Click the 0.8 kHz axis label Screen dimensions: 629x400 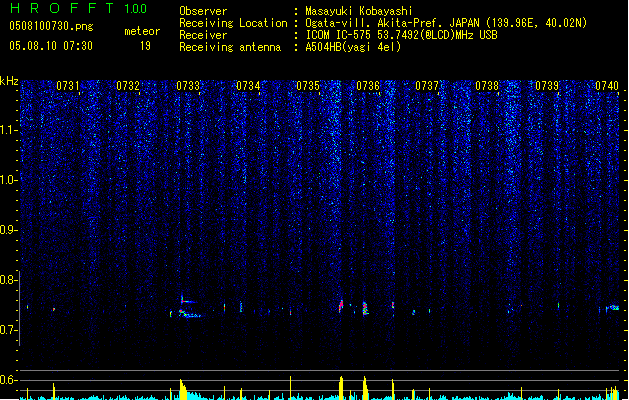(8, 280)
